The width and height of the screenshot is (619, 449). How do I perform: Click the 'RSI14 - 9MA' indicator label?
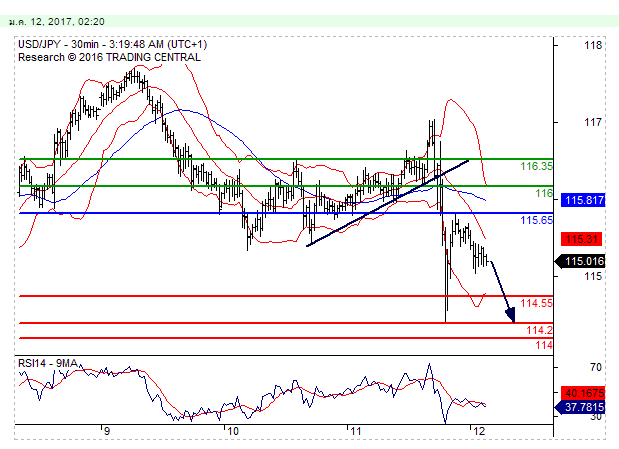48,363
